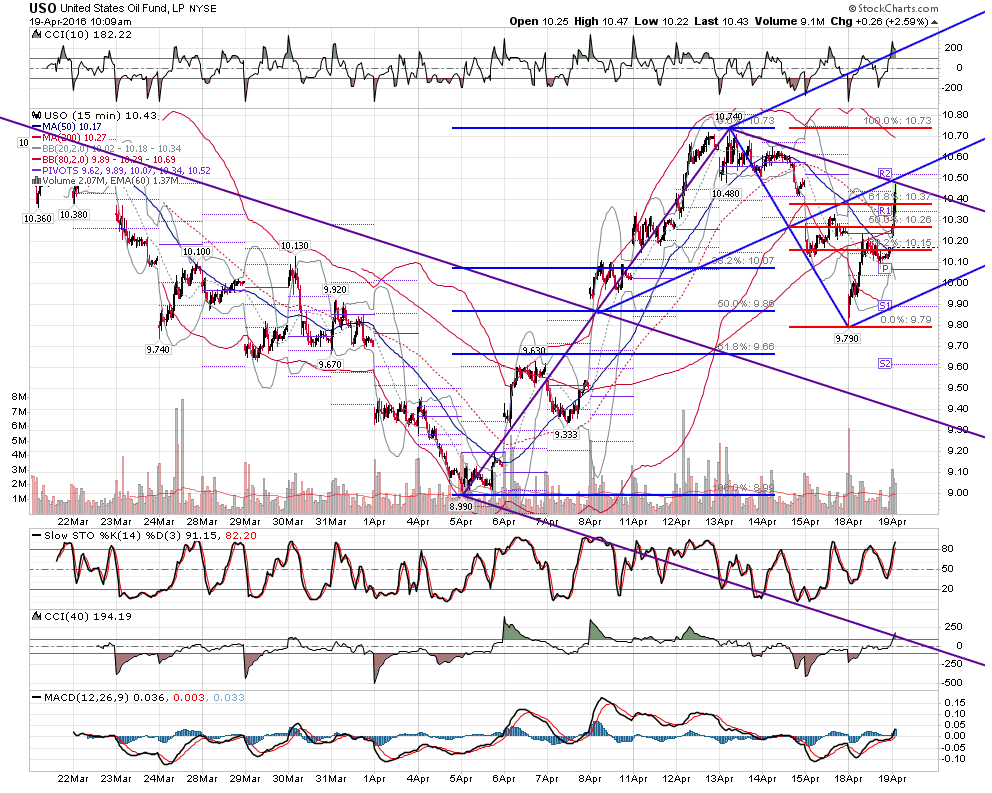
Task: Click the United States Oil Fund, LP name
Action: click(123, 9)
